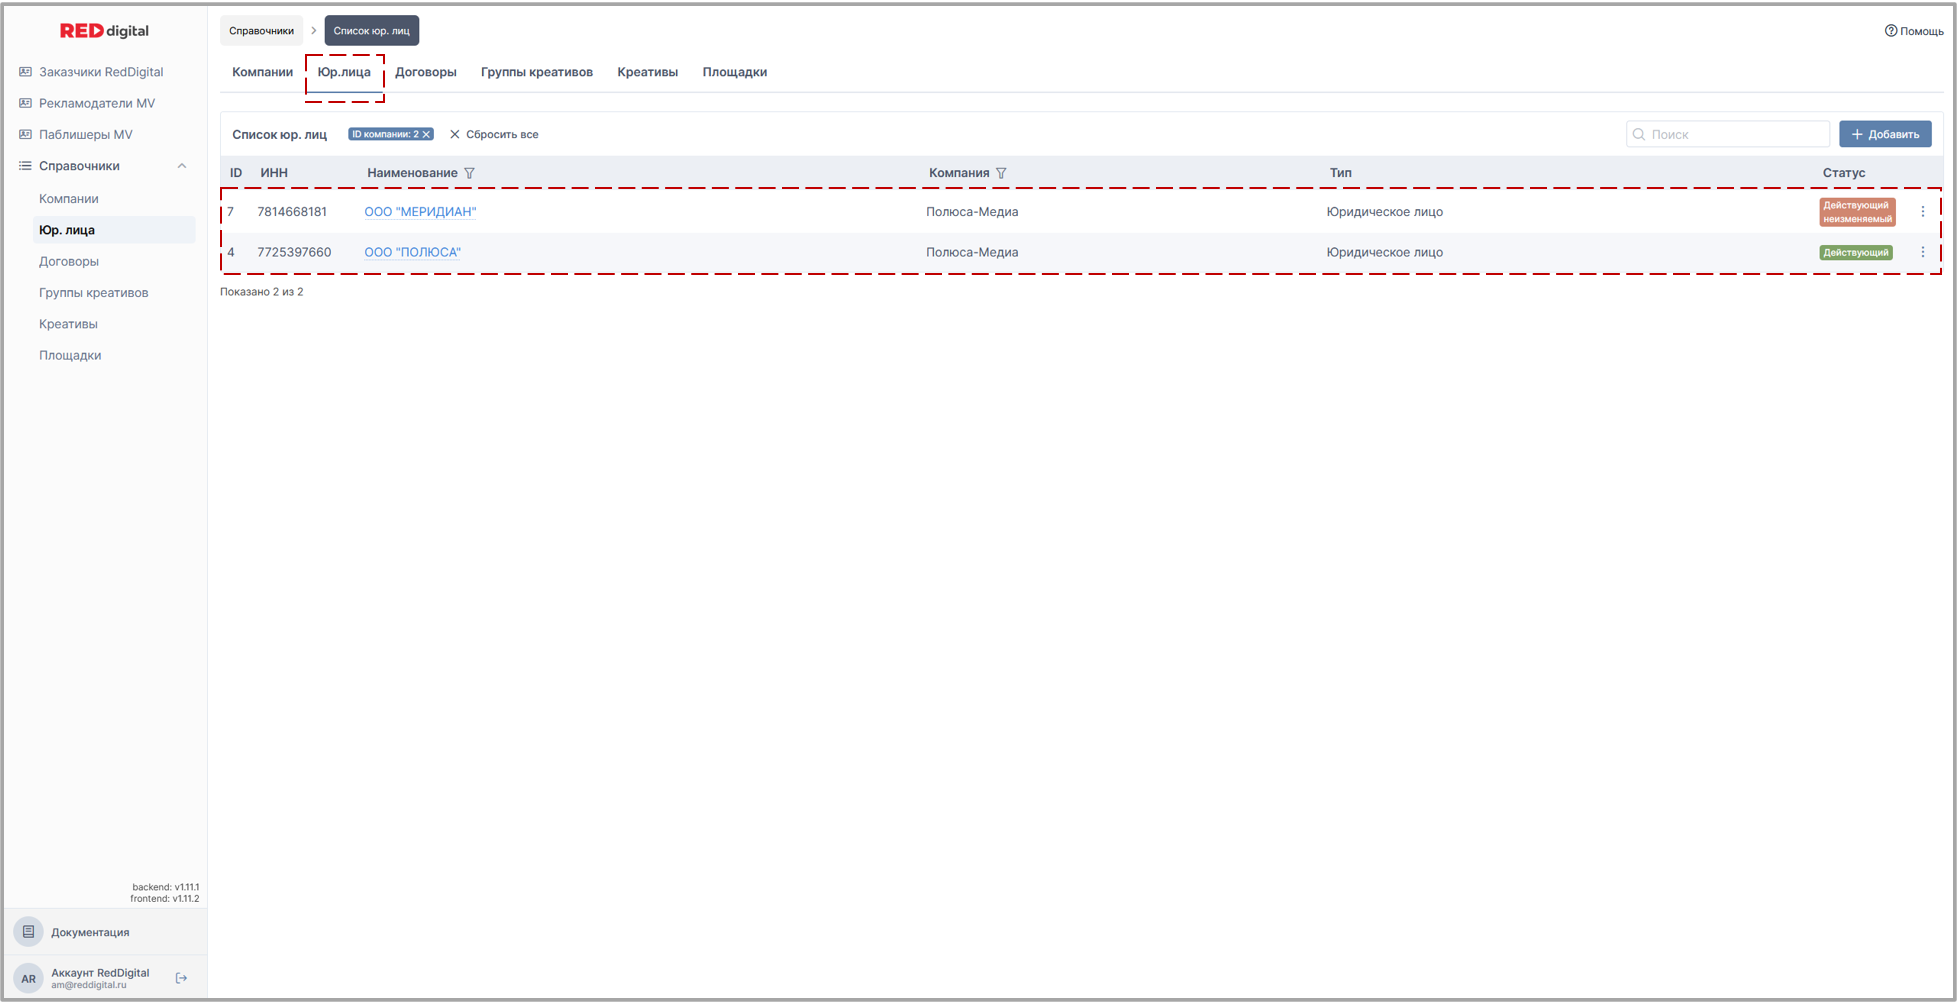Click the Добавить button
Image resolution: width=1960 pixels, height=1003 pixels.
[x=1885, y=134]
